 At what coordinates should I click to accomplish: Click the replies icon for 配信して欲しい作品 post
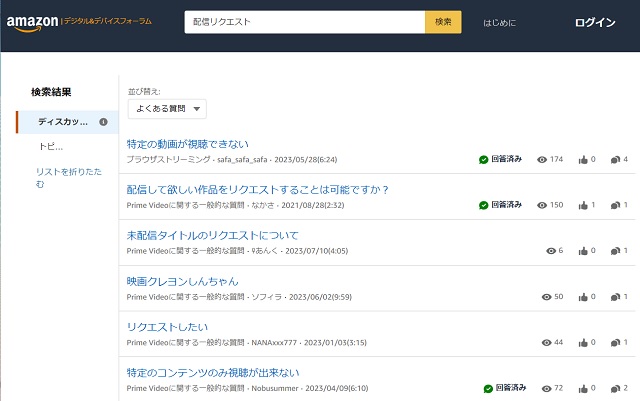click(615, 205)
